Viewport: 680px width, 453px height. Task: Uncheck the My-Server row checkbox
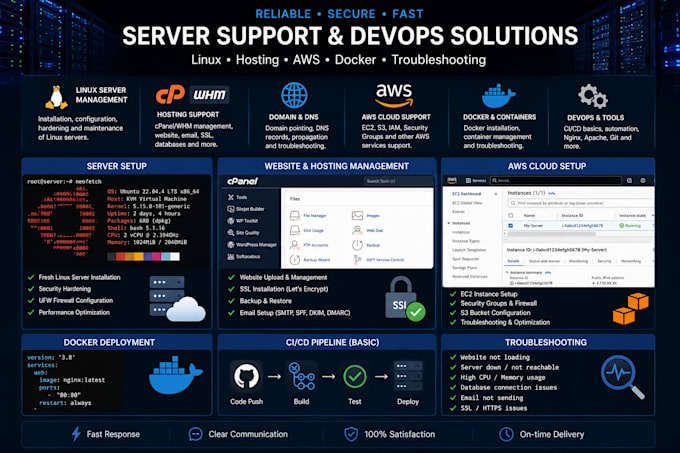click(x=510, y=225)
